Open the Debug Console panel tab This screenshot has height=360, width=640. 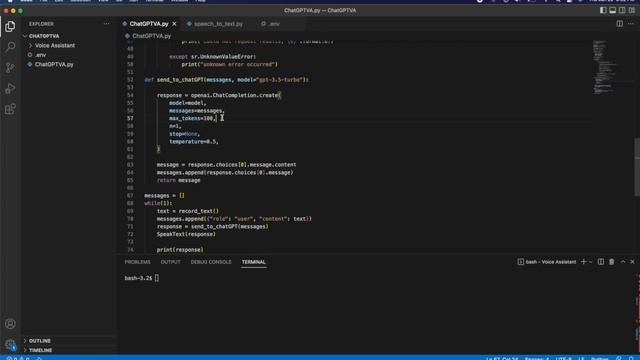pos(211,262)
